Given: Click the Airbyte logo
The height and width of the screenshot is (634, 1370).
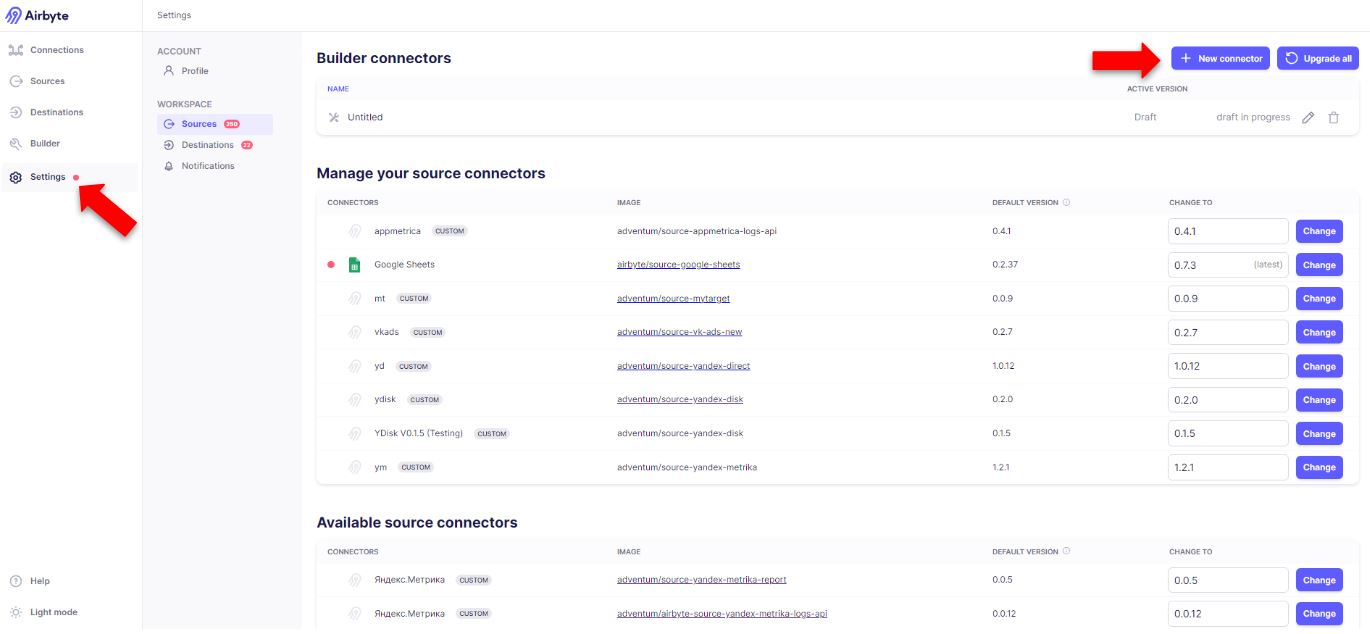Looking at the screenshot, I should pos(37,15).
